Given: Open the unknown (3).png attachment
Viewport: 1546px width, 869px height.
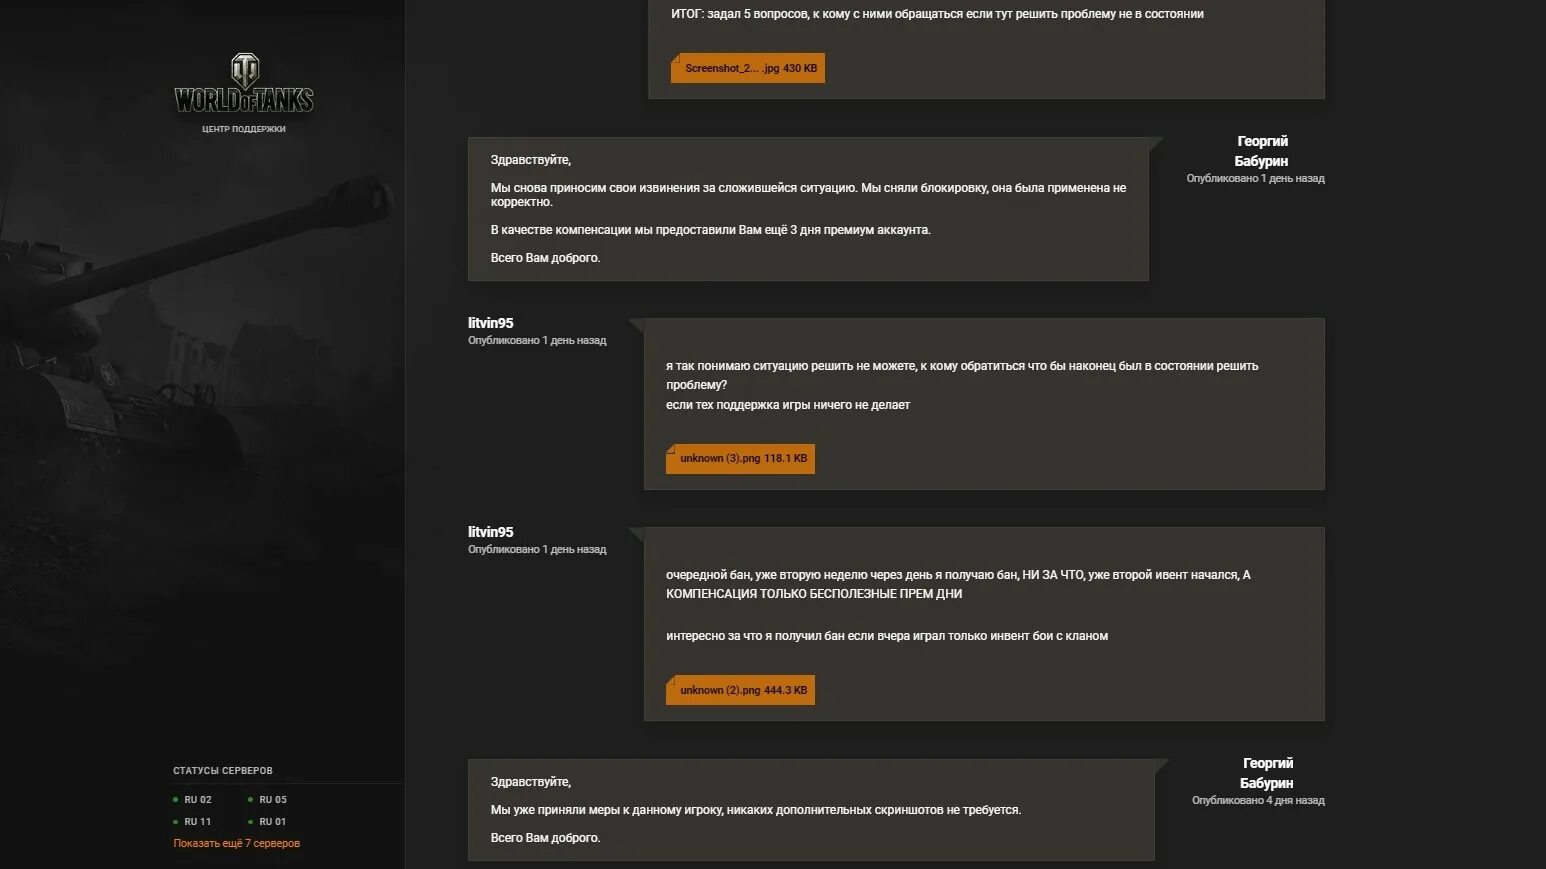Looking at the screenshot, I should pos(740,459).
